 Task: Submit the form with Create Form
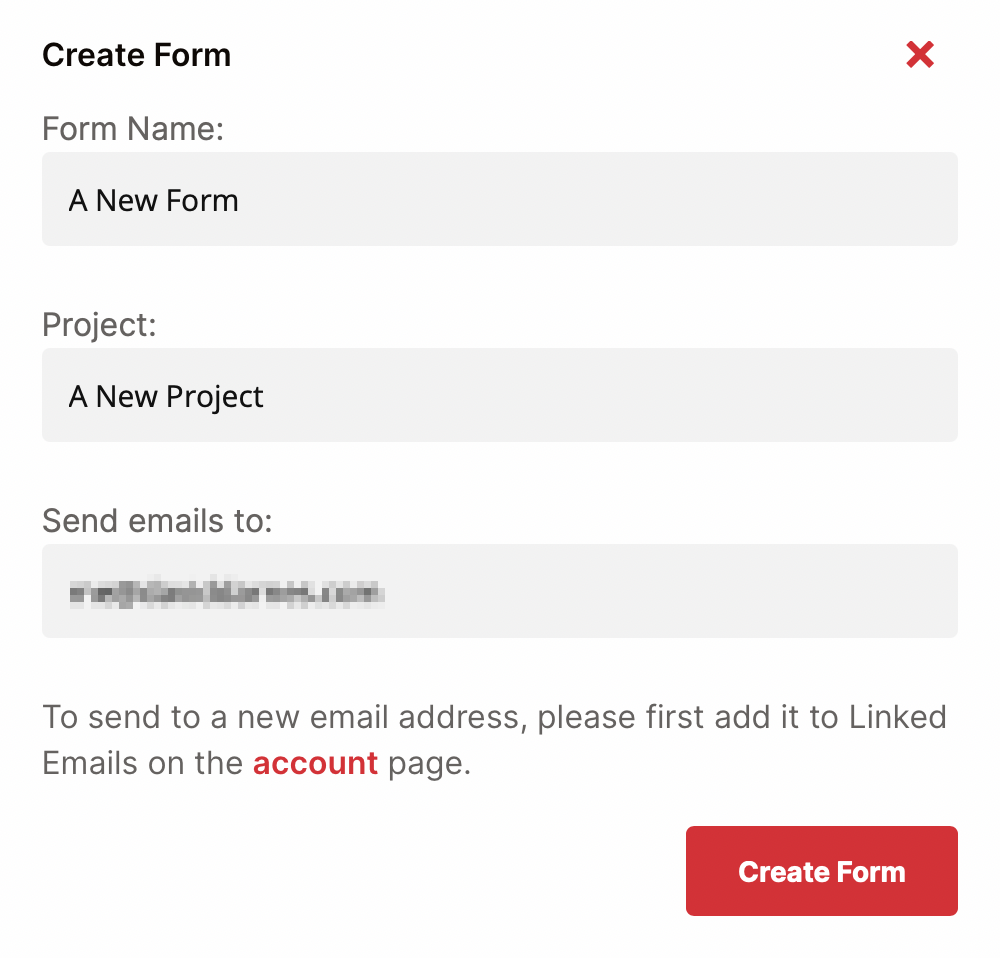point(821,871)
